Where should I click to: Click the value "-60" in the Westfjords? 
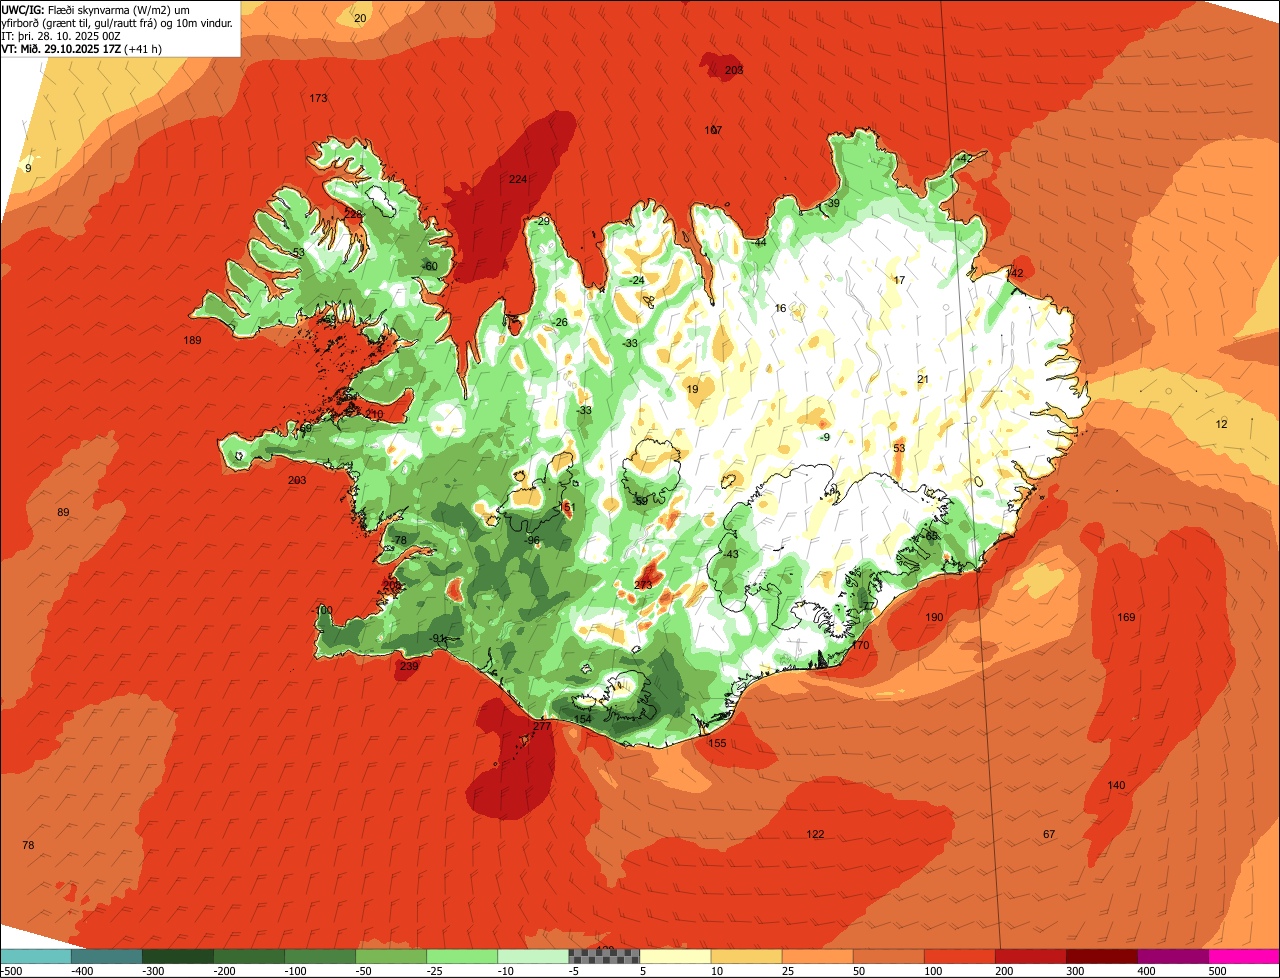[430, 266]
